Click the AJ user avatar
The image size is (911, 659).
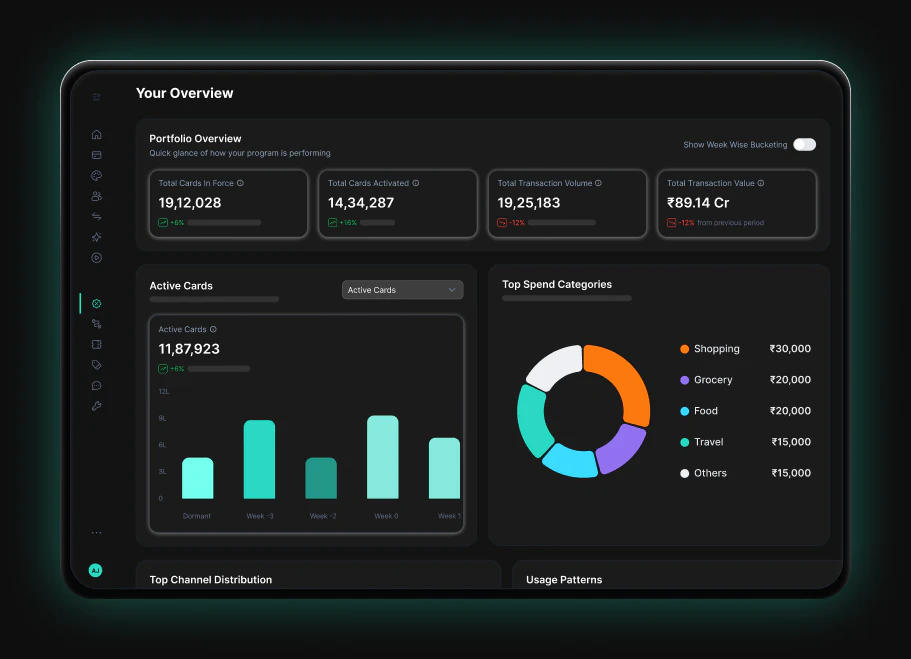(x=96, y=571)
